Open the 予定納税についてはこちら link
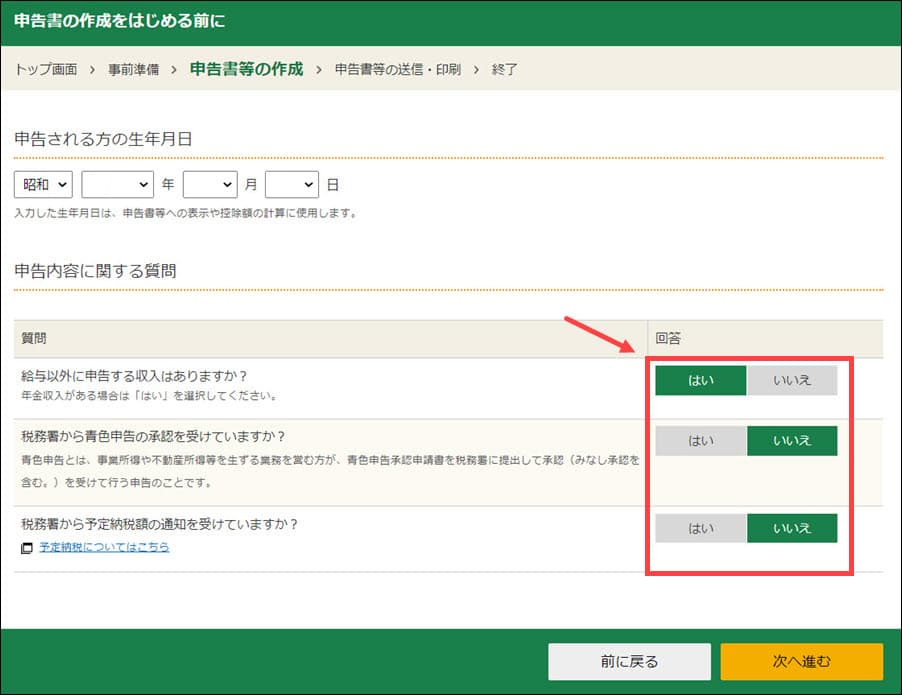The image size is (902, 695). [x=104, y=548]
